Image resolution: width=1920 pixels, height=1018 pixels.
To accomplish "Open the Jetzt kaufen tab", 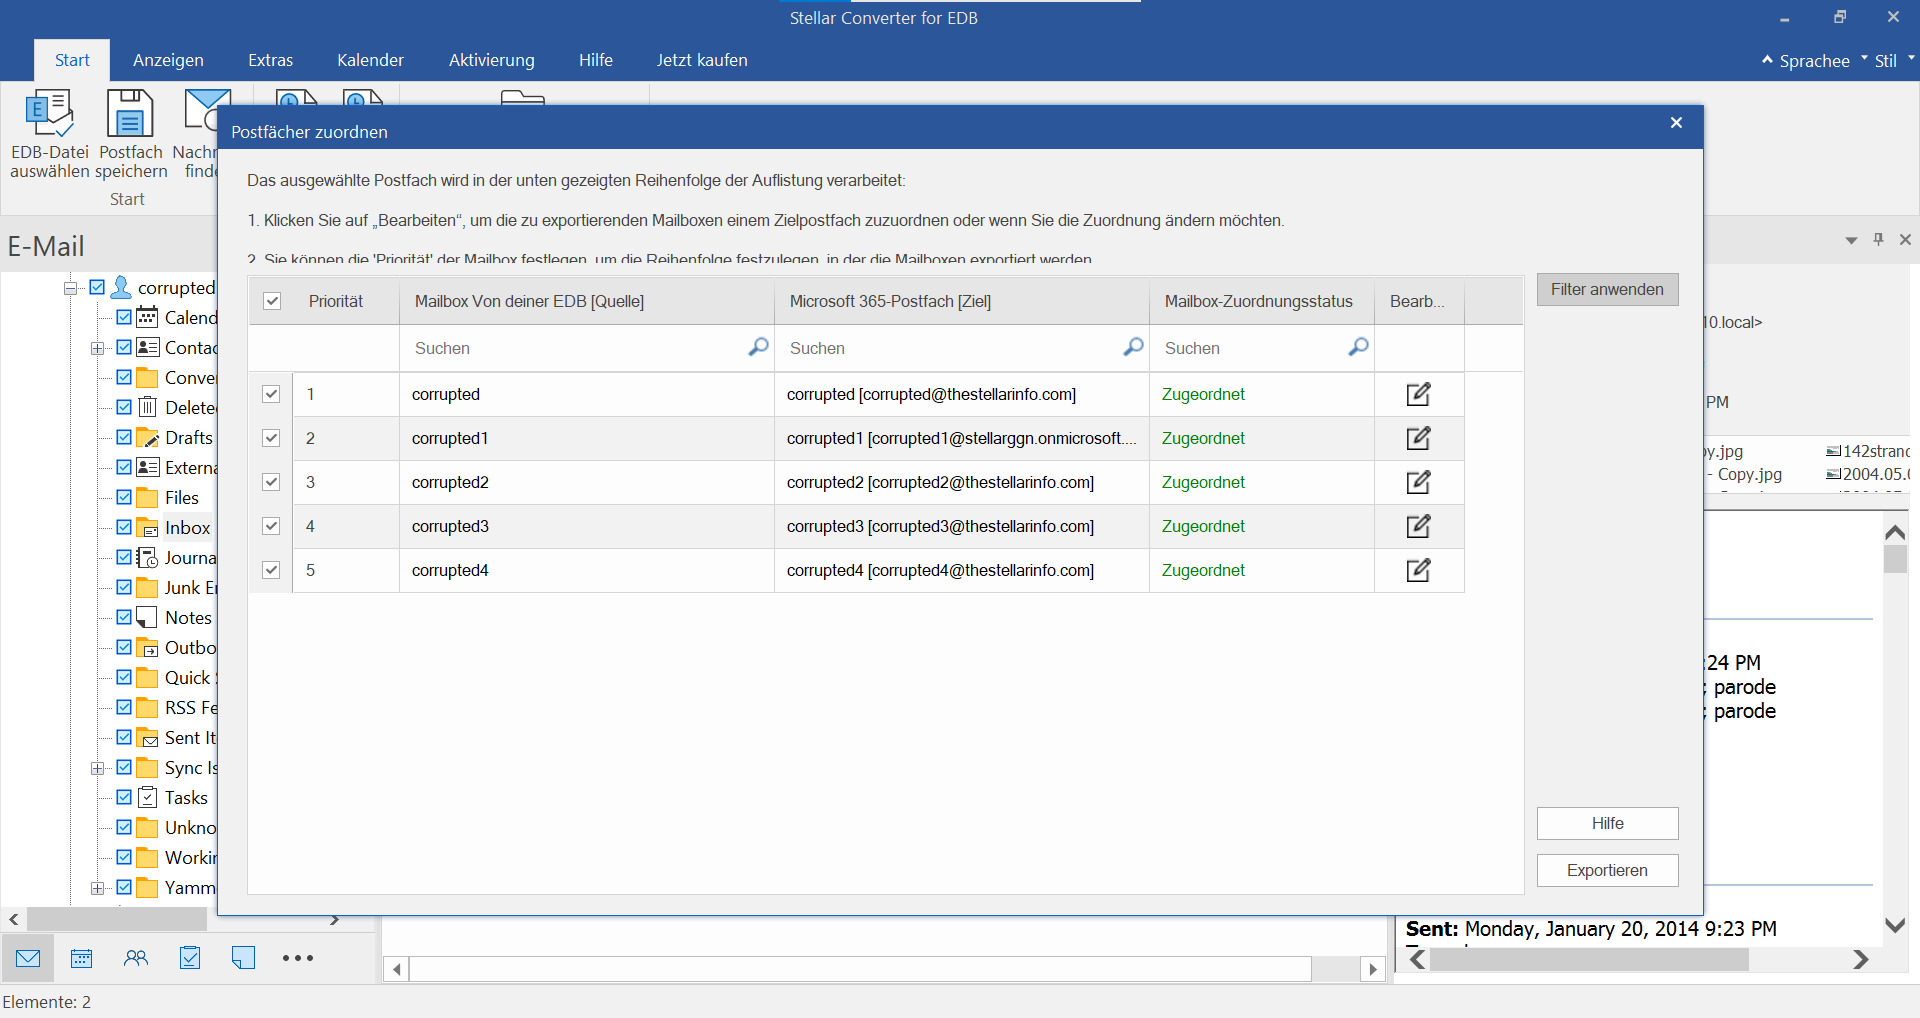I will [702, 60].
